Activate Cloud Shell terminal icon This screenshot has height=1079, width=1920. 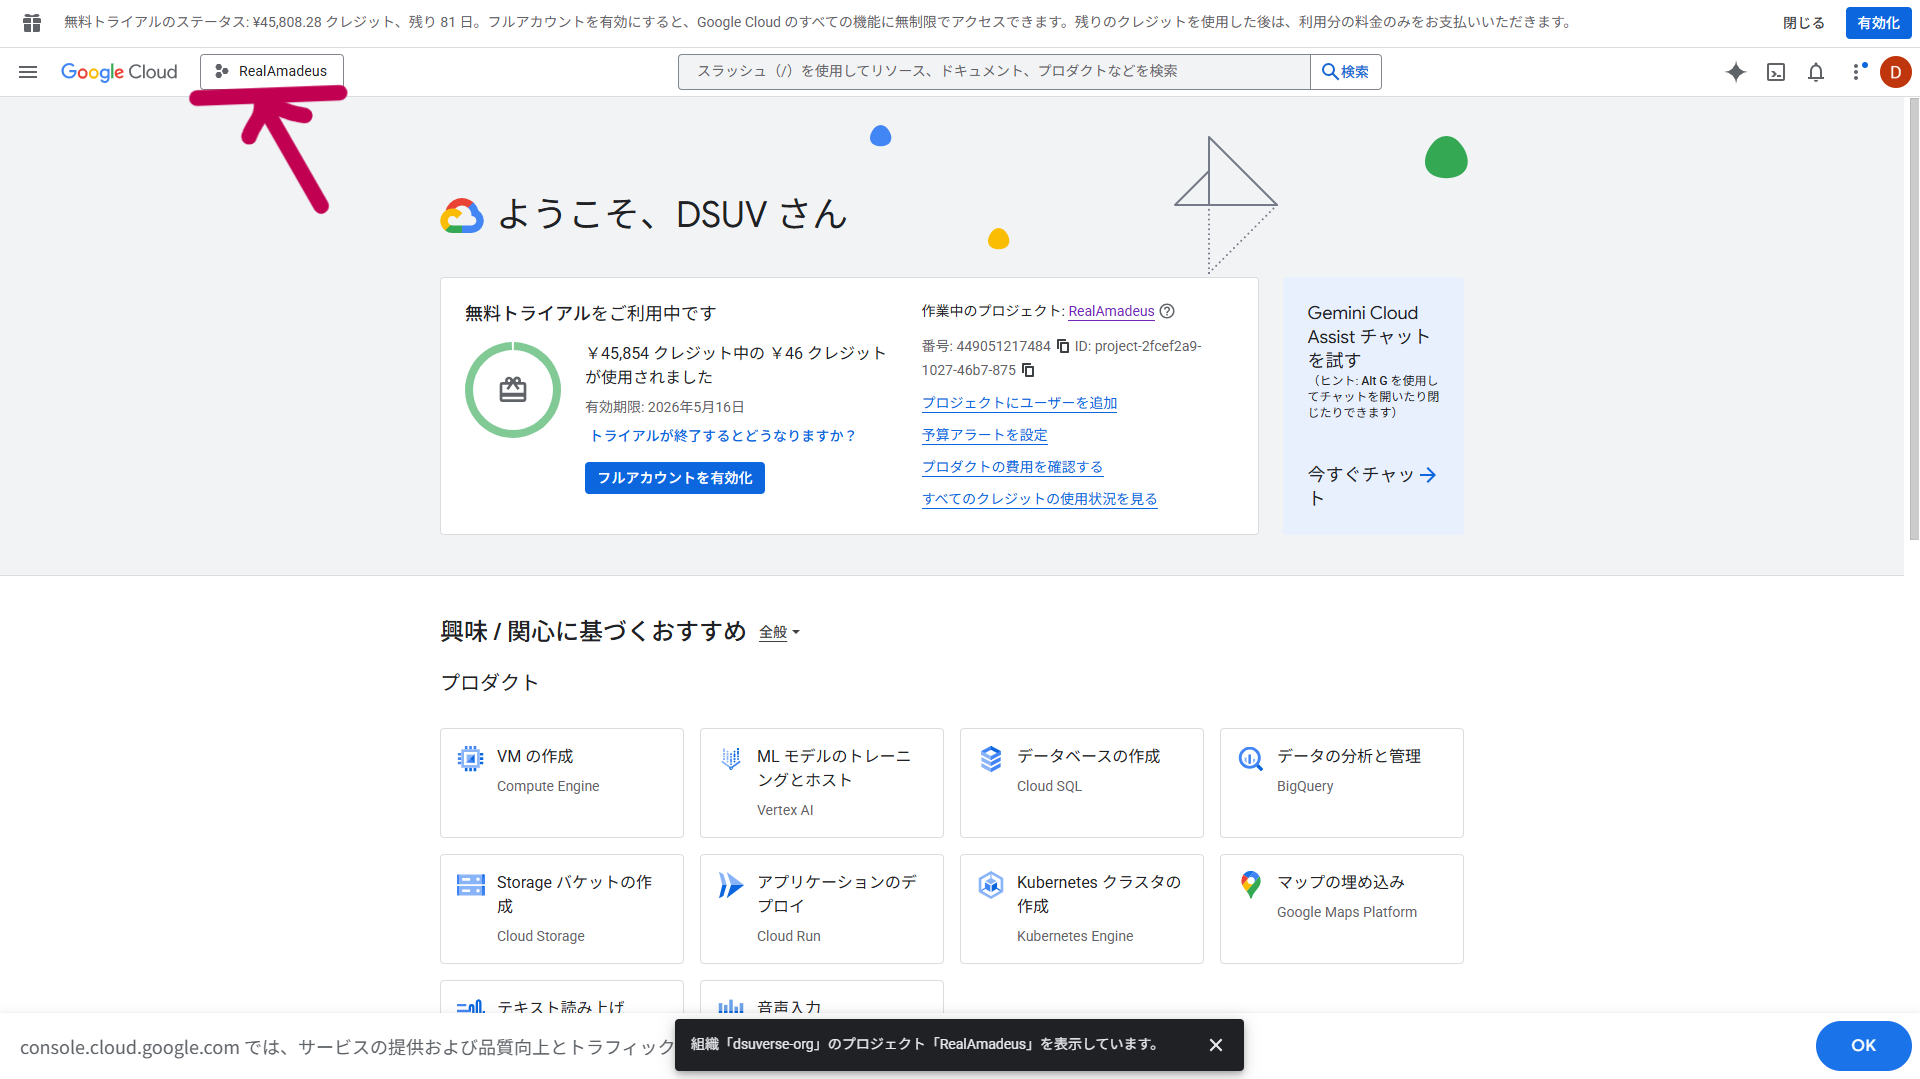1776,72
